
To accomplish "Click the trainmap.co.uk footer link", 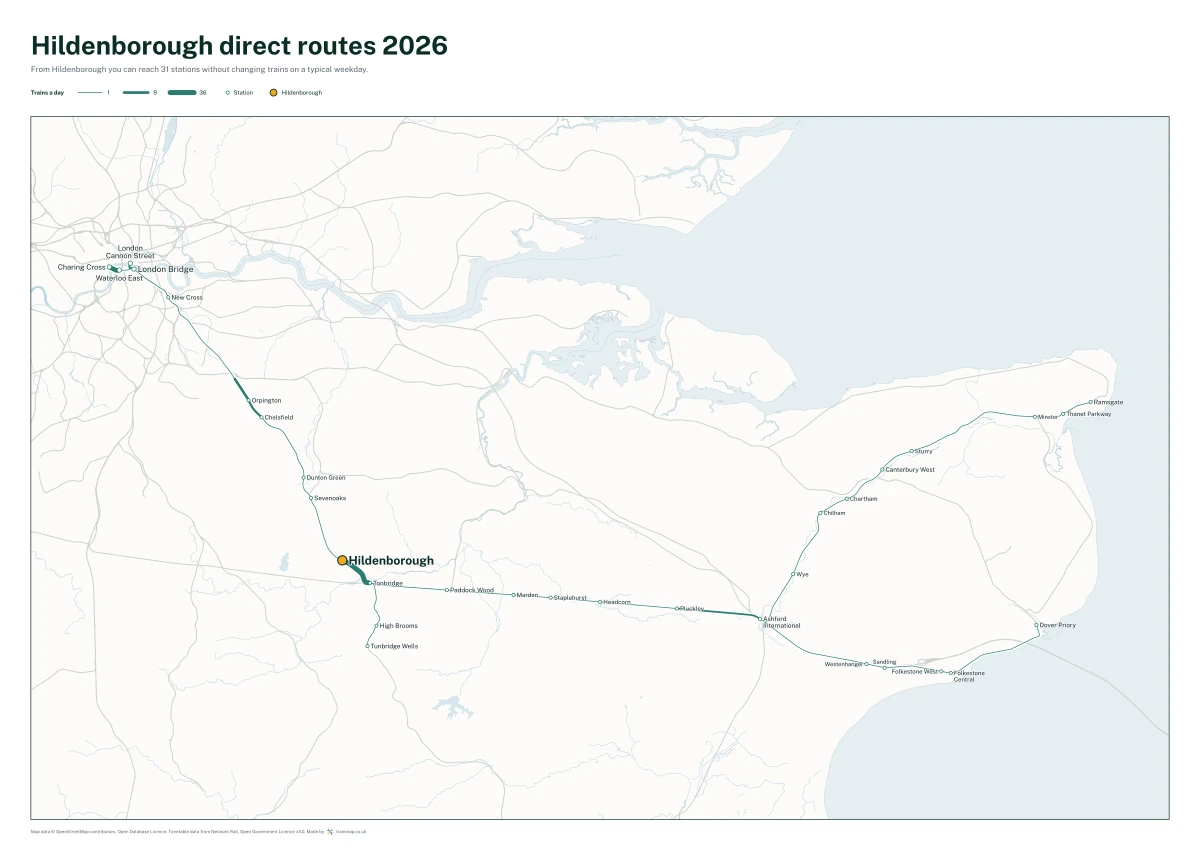I will (x=351, y=831).
